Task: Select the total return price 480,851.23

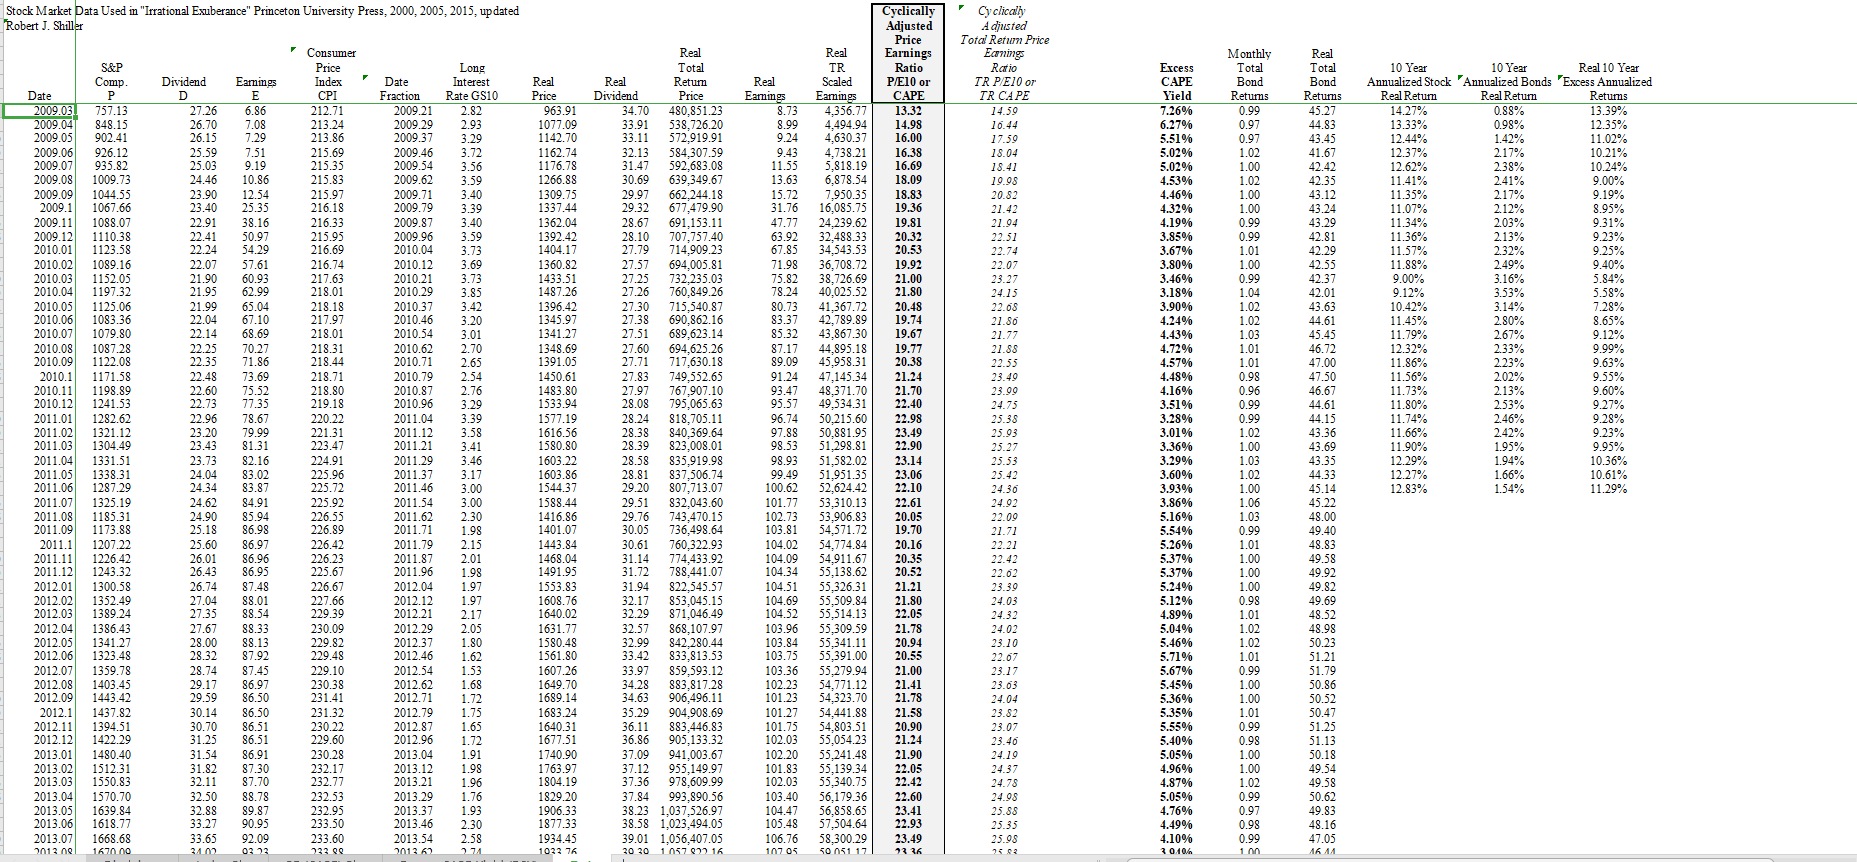Action: coord(695,111)
